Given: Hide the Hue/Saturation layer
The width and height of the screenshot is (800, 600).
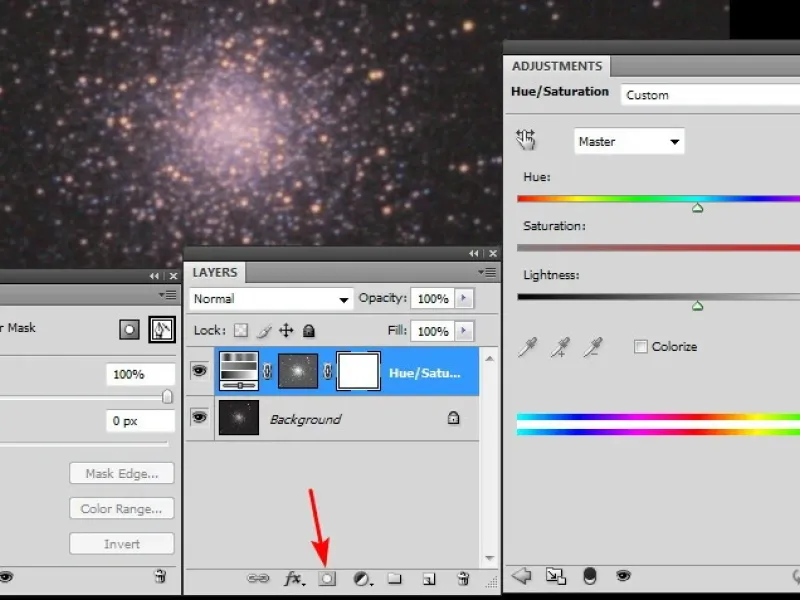Looking at the screenshot, I should tap(199, 371).
